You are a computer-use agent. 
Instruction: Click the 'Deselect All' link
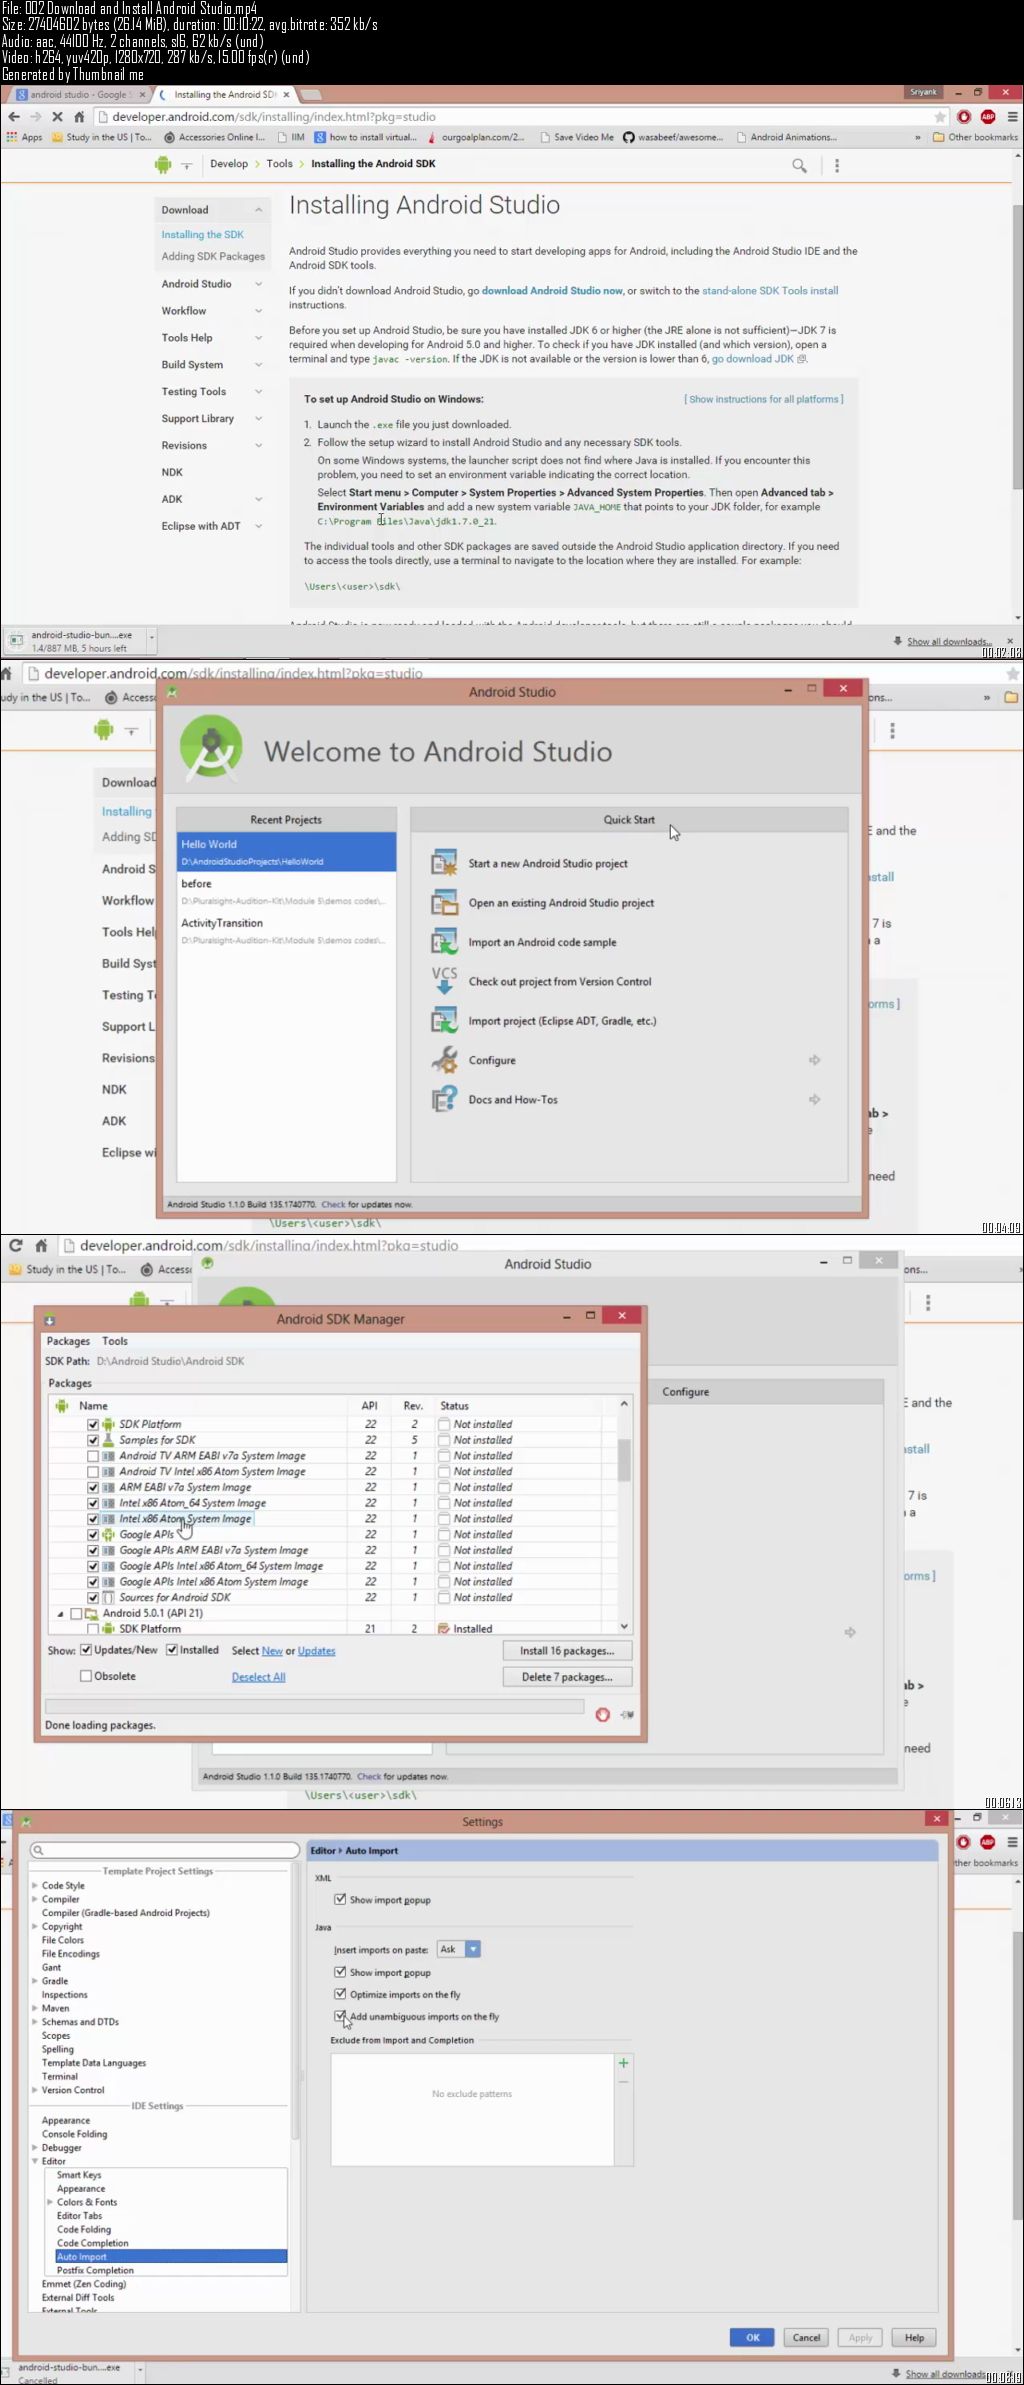tap(258, 1677)
